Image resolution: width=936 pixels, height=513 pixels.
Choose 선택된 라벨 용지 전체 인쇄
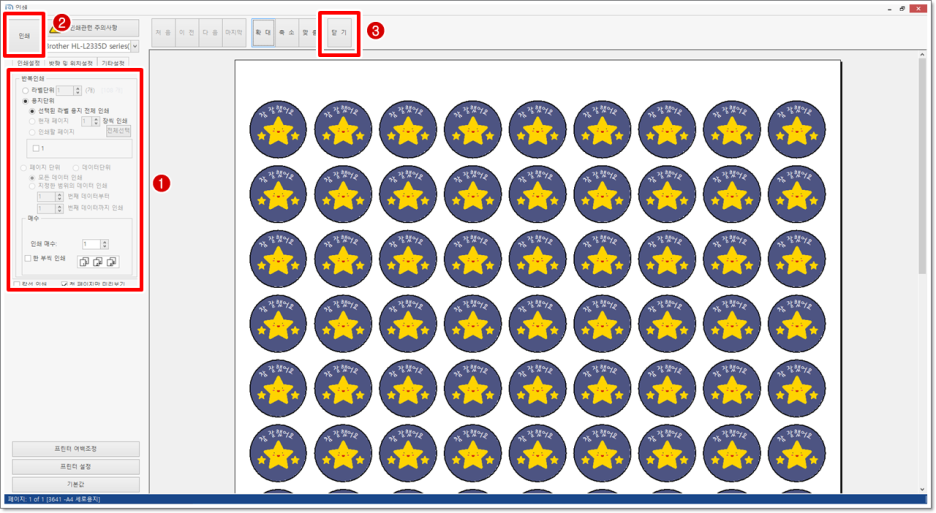point(32,111)
